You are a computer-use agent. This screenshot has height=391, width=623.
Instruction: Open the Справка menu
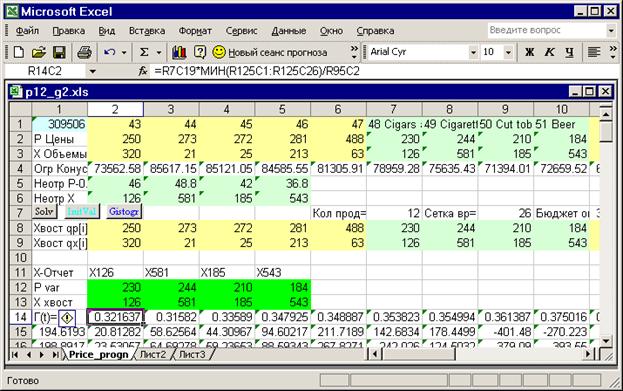click(375, 31)
